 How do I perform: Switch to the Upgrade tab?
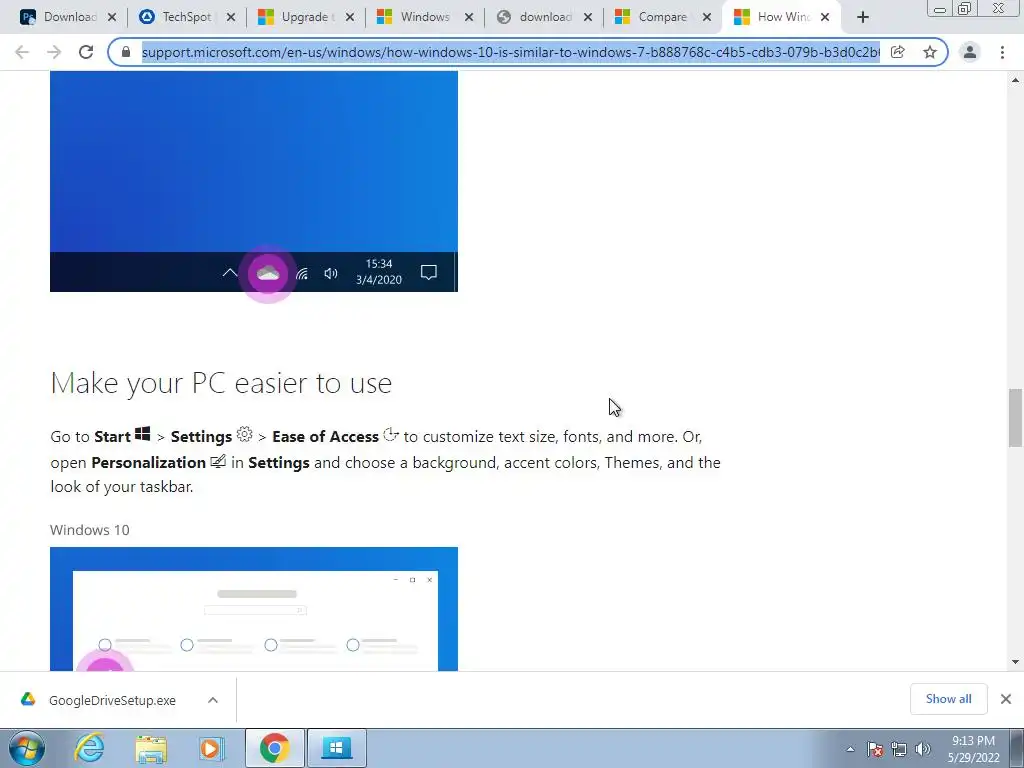click(x=295, y=17)
